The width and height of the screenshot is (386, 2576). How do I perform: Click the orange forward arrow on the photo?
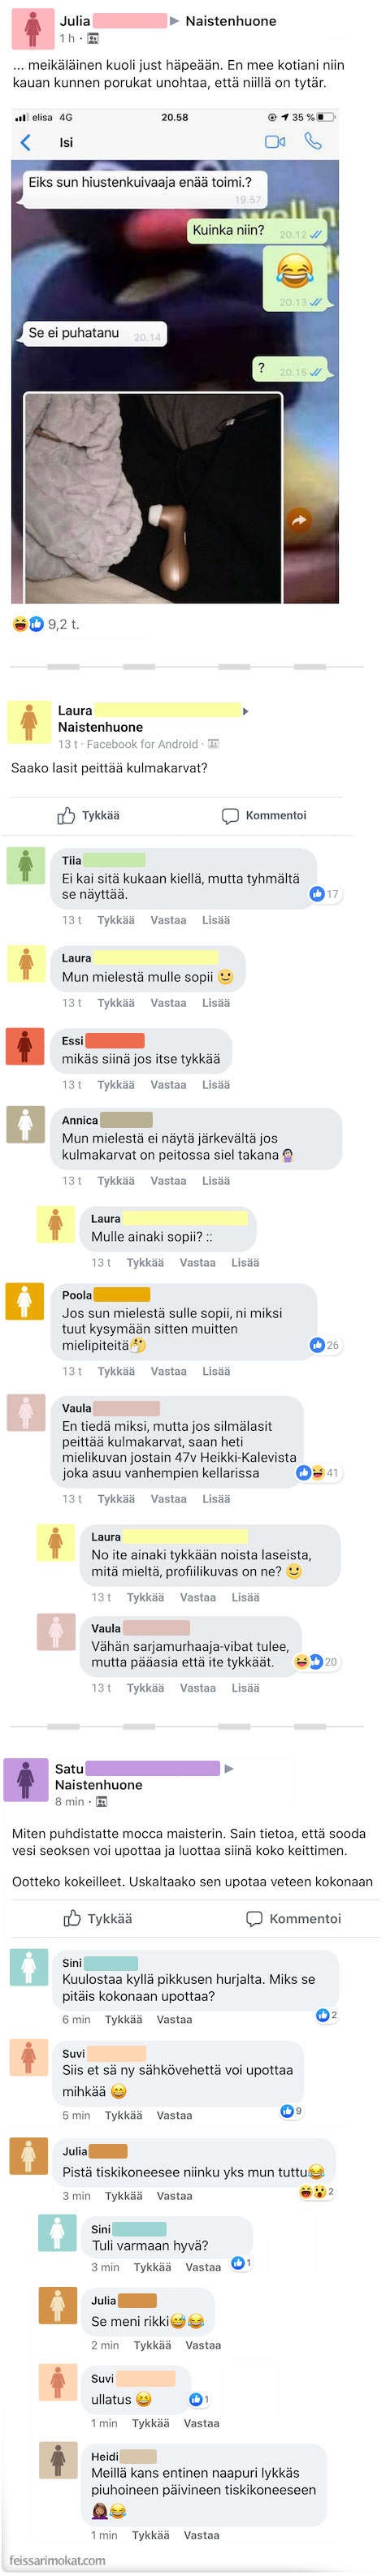pos(299,519)
